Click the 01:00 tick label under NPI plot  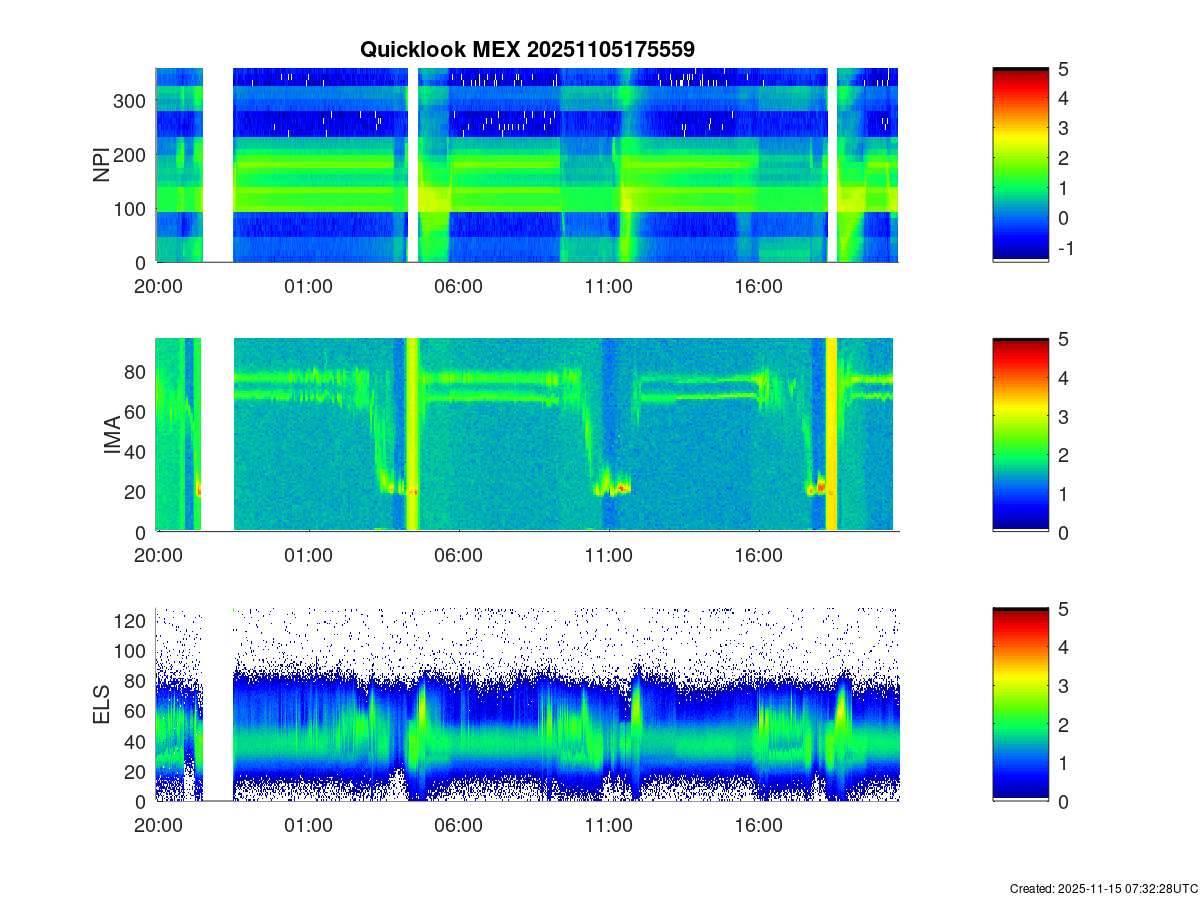tap(308, 286)
